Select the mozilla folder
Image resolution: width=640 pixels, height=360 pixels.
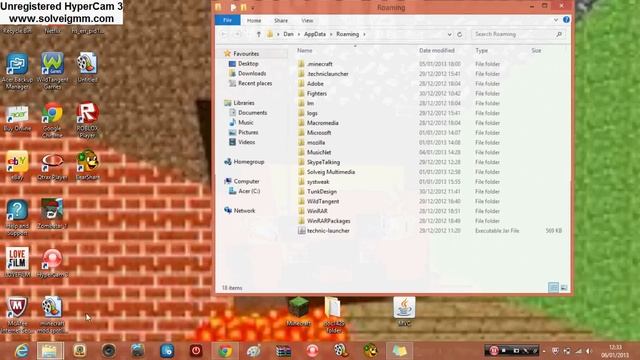tap(316, 142)
